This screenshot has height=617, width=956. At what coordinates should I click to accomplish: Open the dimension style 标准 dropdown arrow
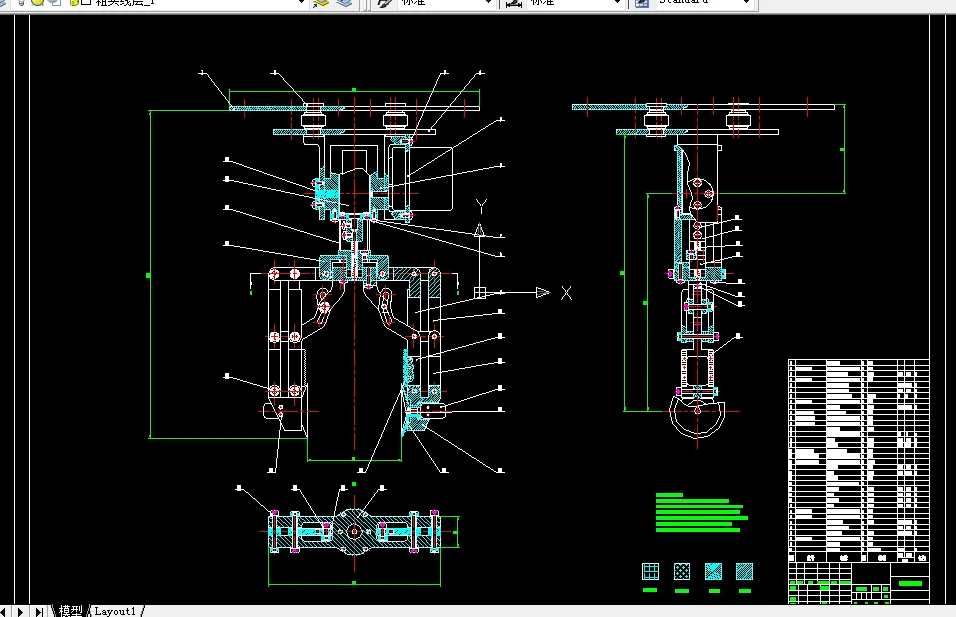pos(617,3)
